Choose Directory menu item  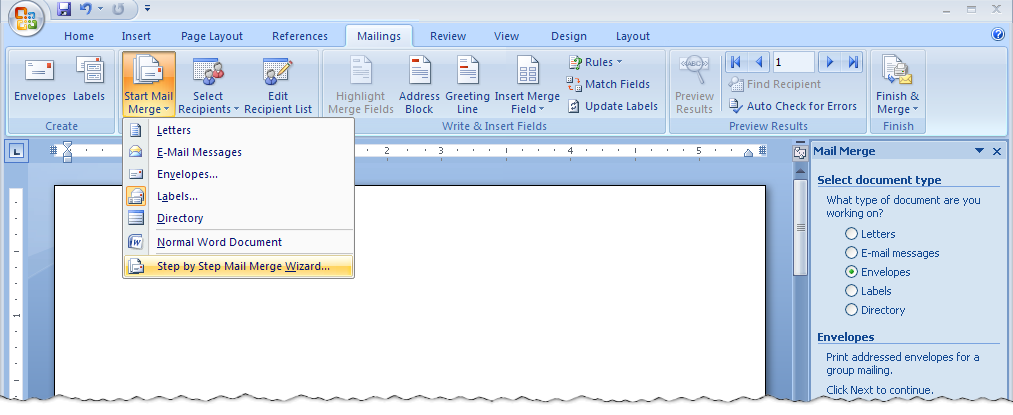click(x=238, y=218)
